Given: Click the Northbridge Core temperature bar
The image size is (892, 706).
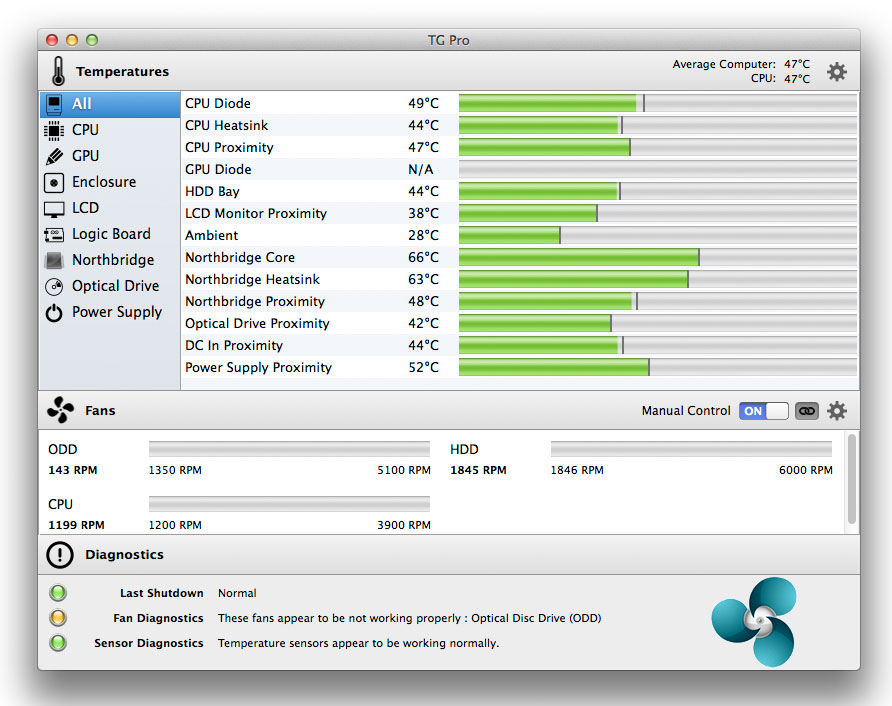Looking at the screenshot, I should coord(658,257).
